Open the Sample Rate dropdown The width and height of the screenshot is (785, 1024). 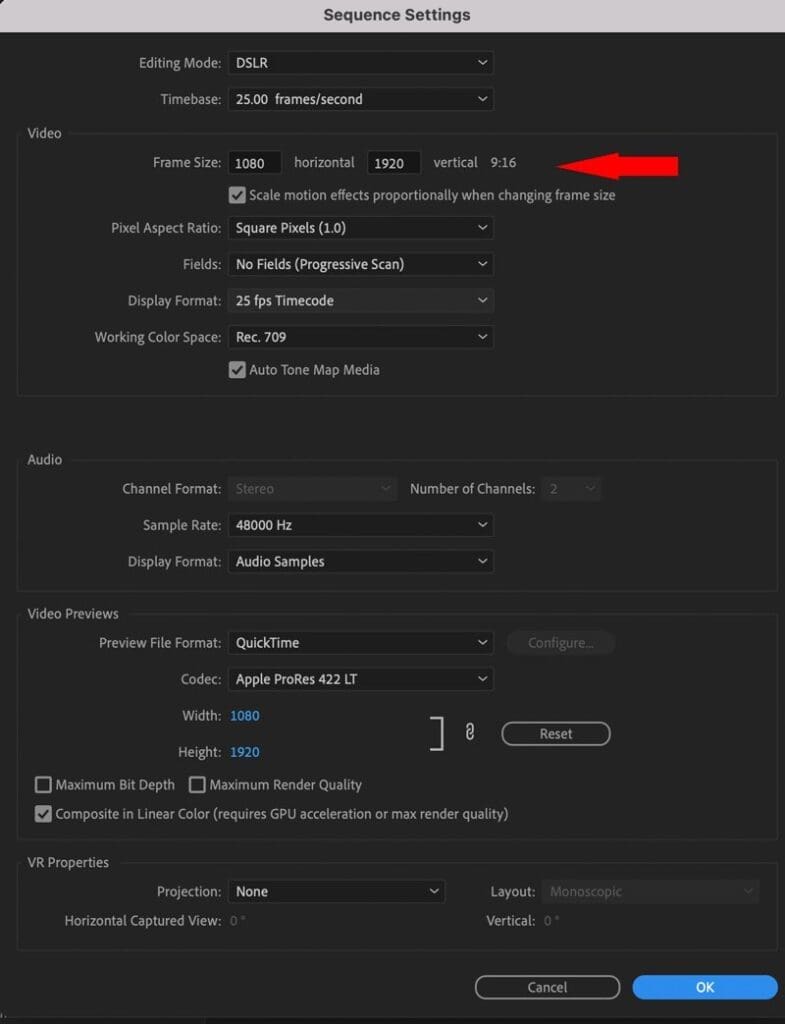click(360, 525)
